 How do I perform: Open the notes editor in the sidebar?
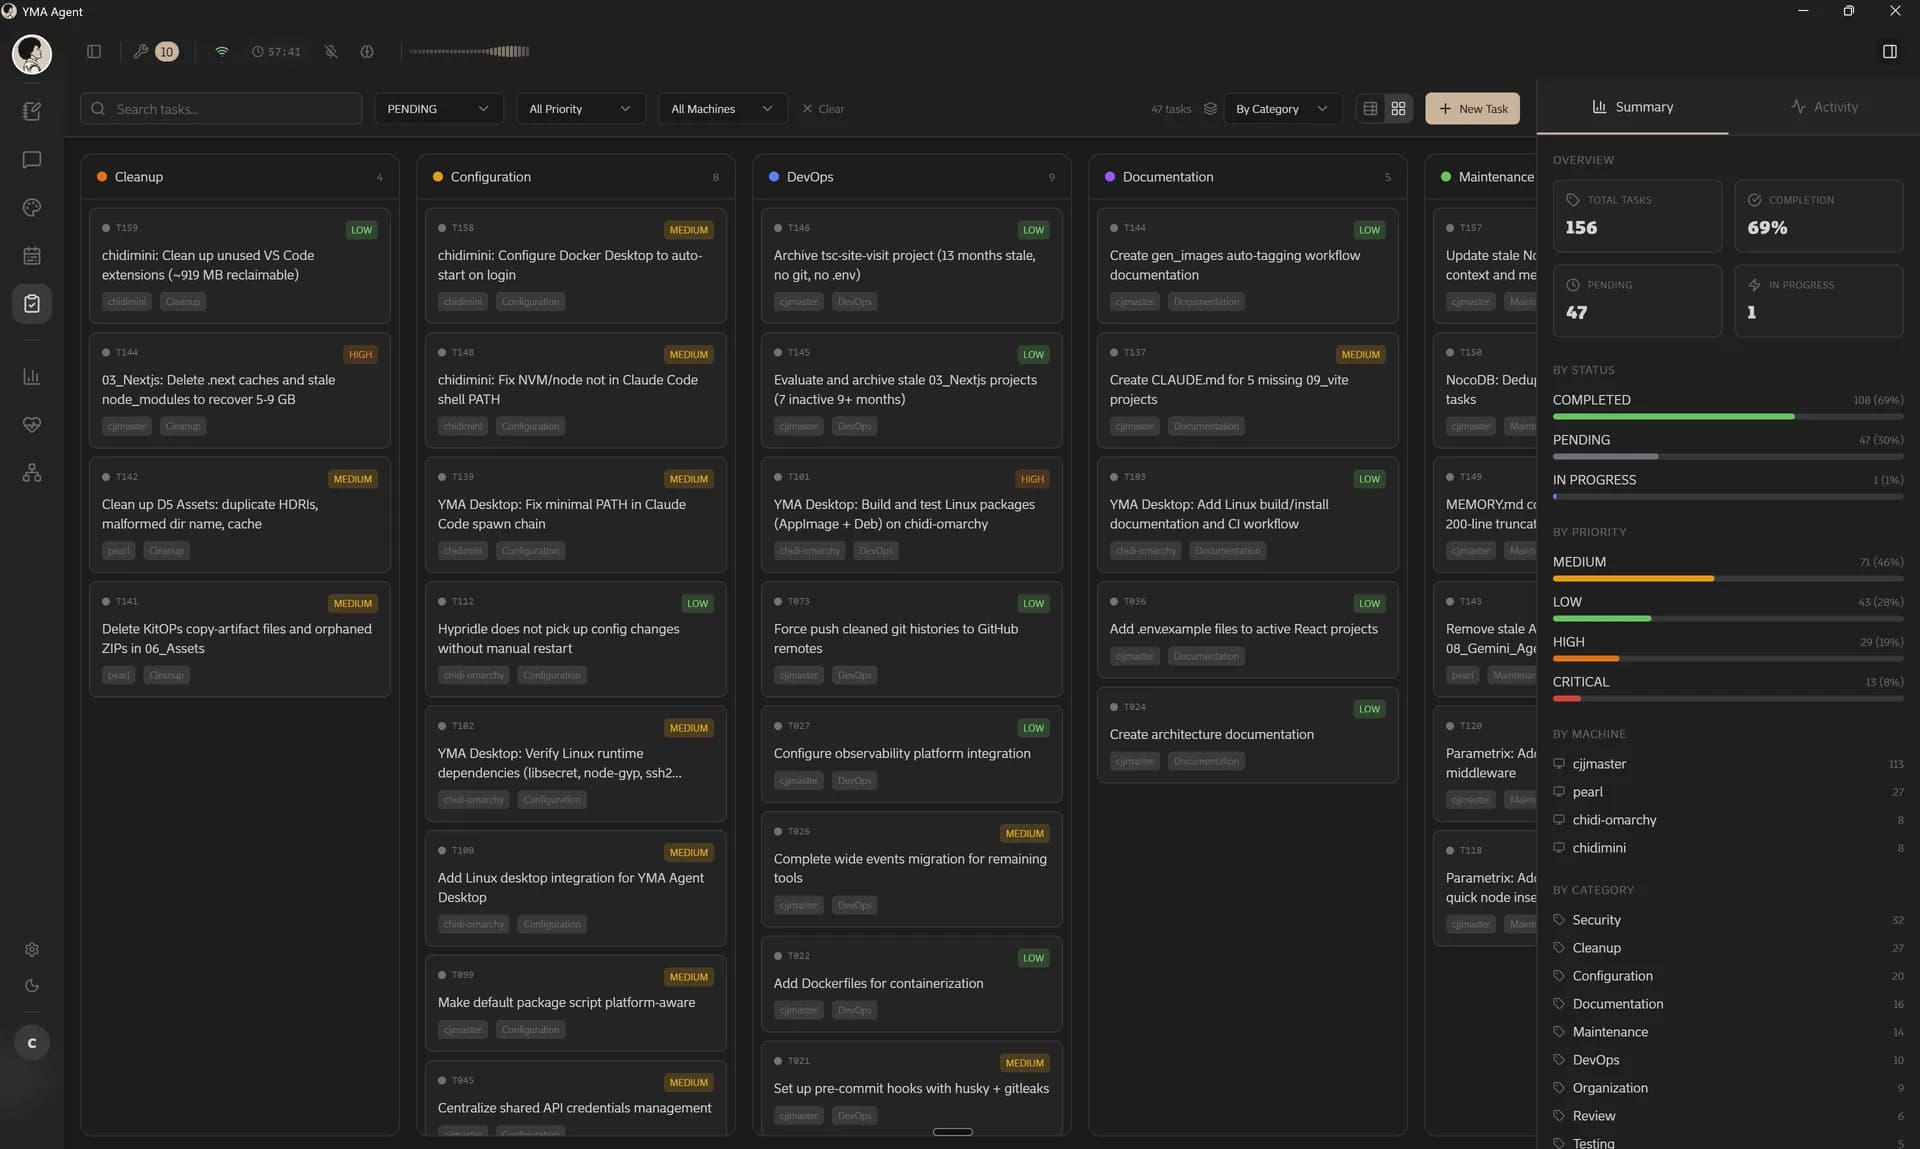pyautogui.click(x=32, y=112)
